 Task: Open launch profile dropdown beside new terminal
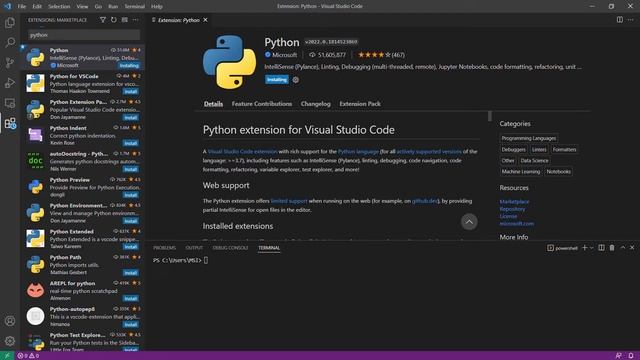[591, 248]
